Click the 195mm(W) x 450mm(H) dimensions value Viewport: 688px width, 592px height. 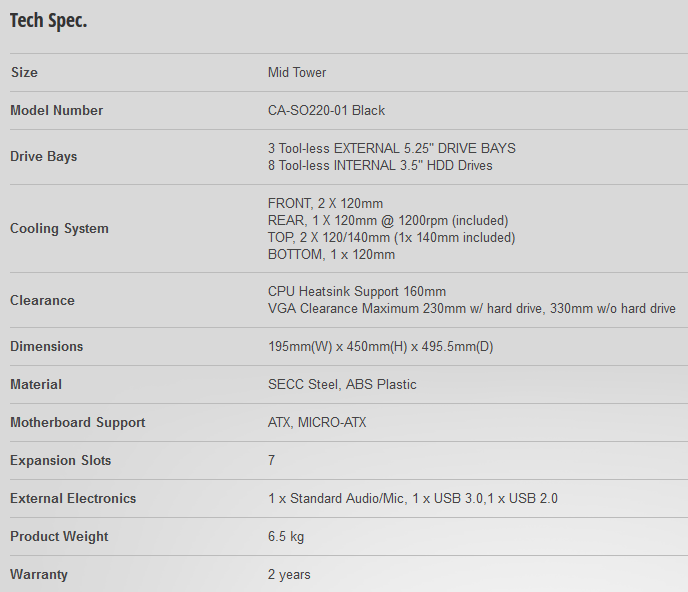pos(381,347)
